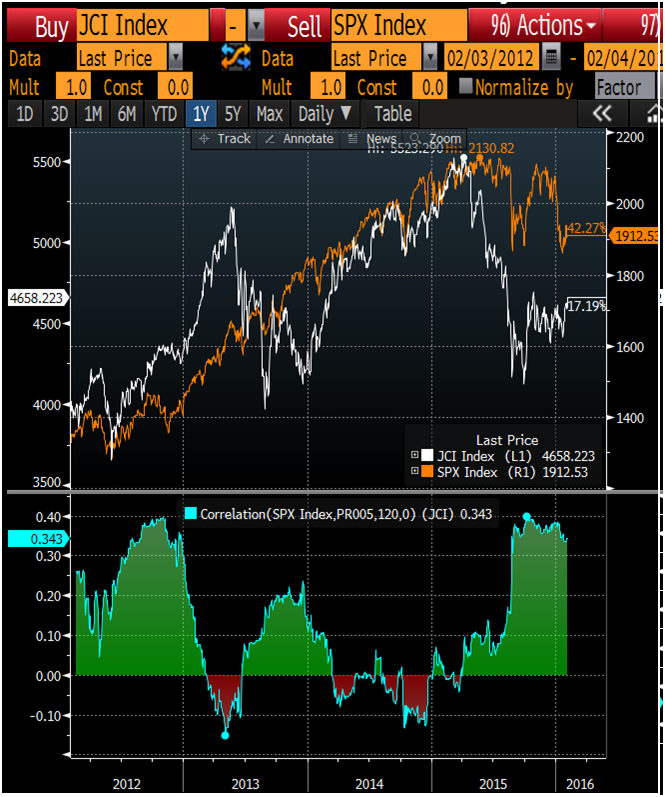This screenshot has height=797, width=665.
Task: Click the 42.27% return label
Action: point(586,228)
